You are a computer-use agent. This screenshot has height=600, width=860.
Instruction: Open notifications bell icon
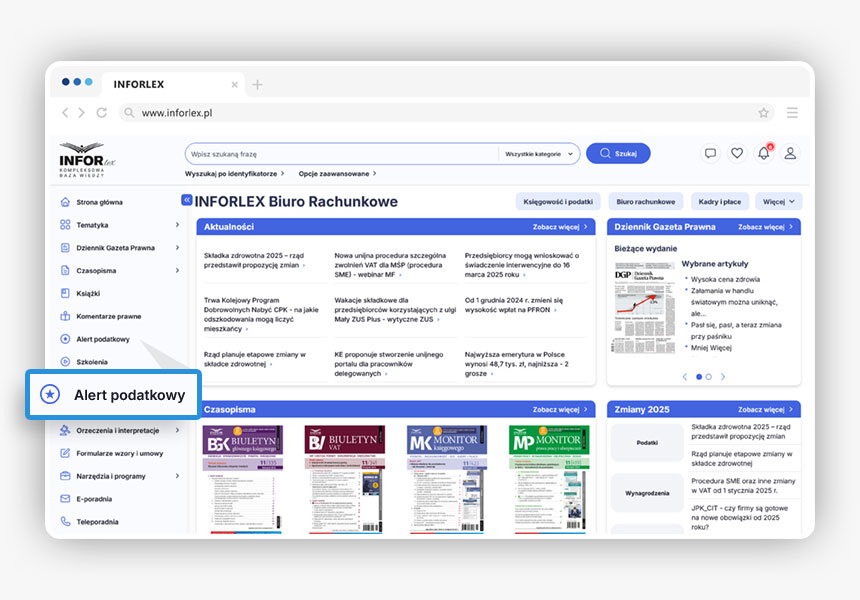[764, 153]
